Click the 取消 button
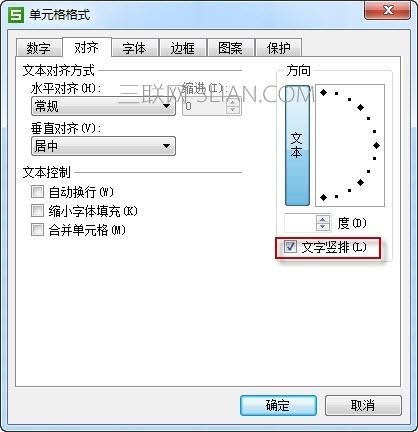Image resolution: width=418 pixels, height=432 pixels. 363,405
